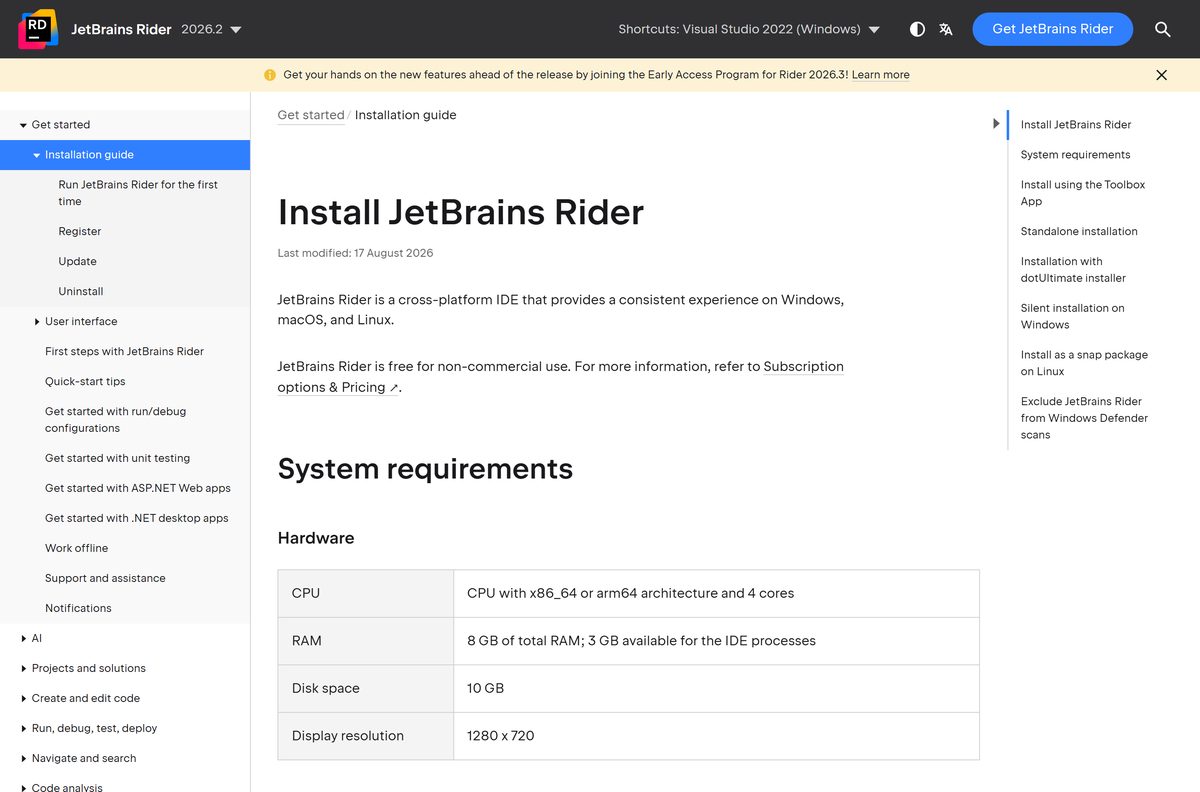1200x792 pixels.
Task: Click the yellow info icon in banner
Action: coord(270,75)
